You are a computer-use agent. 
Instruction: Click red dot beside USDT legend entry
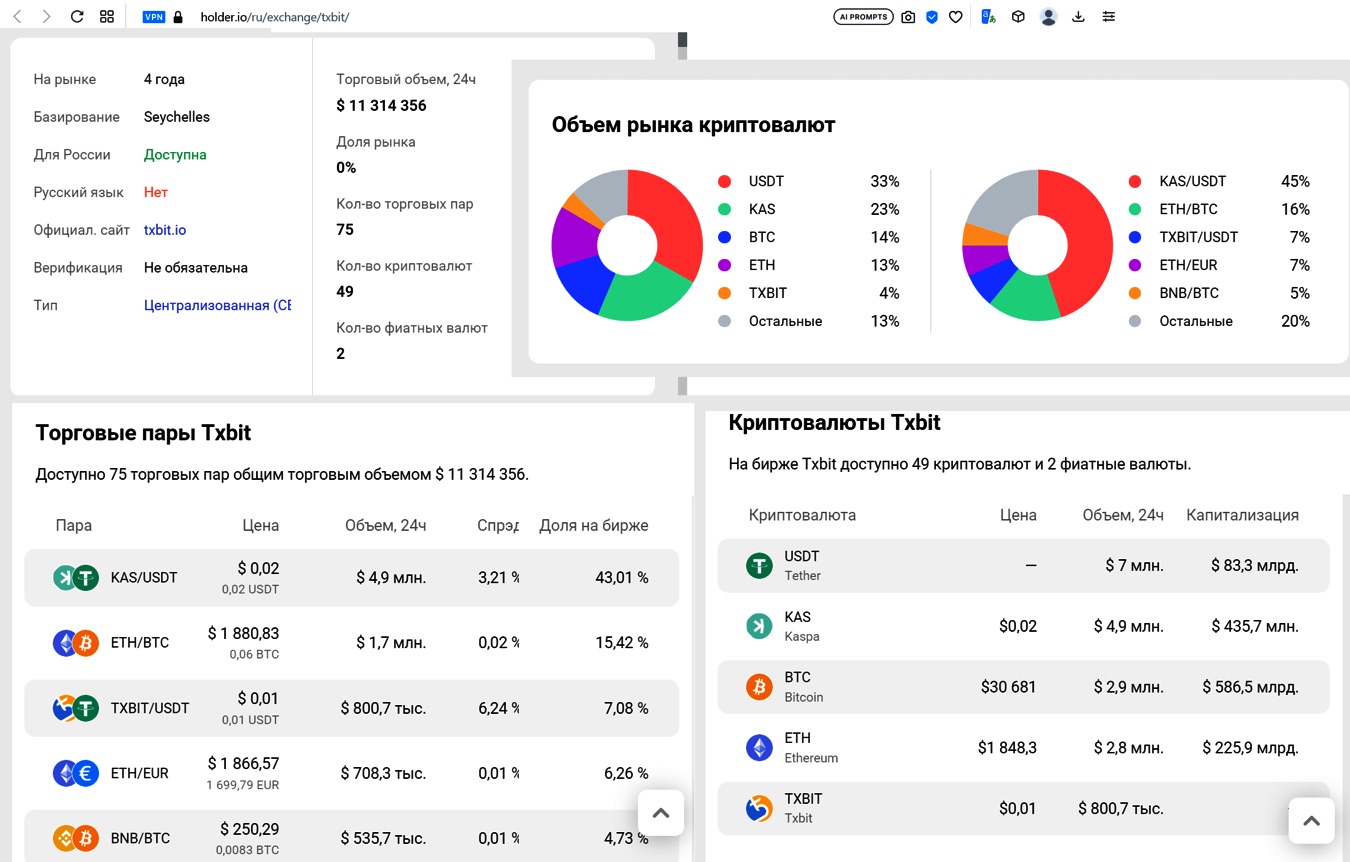[x=725, y=181]
